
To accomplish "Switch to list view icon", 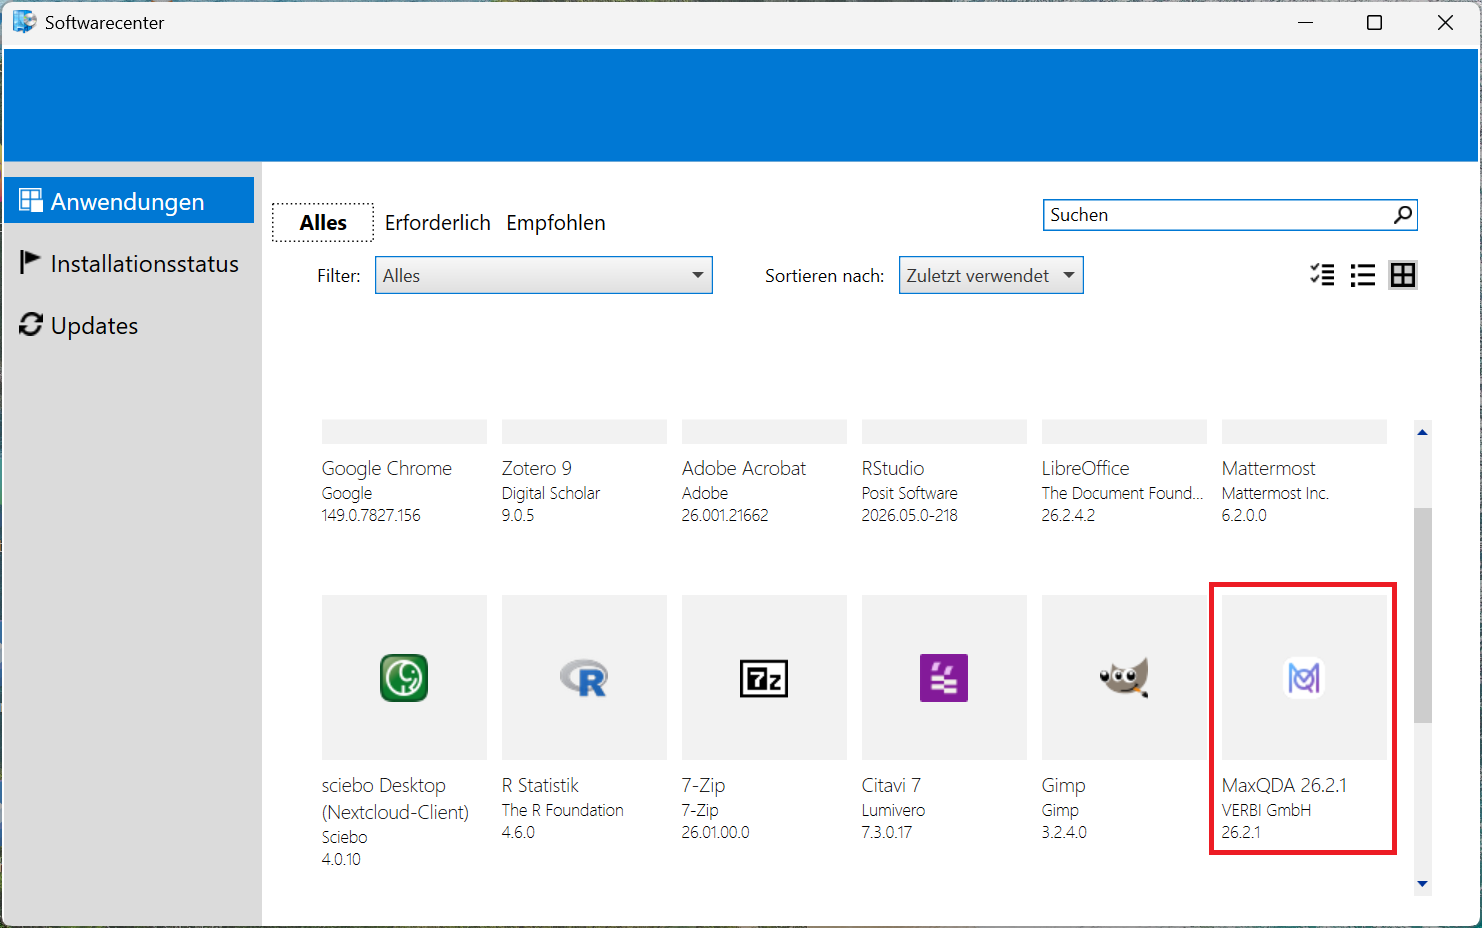I will pos(1363,275).
